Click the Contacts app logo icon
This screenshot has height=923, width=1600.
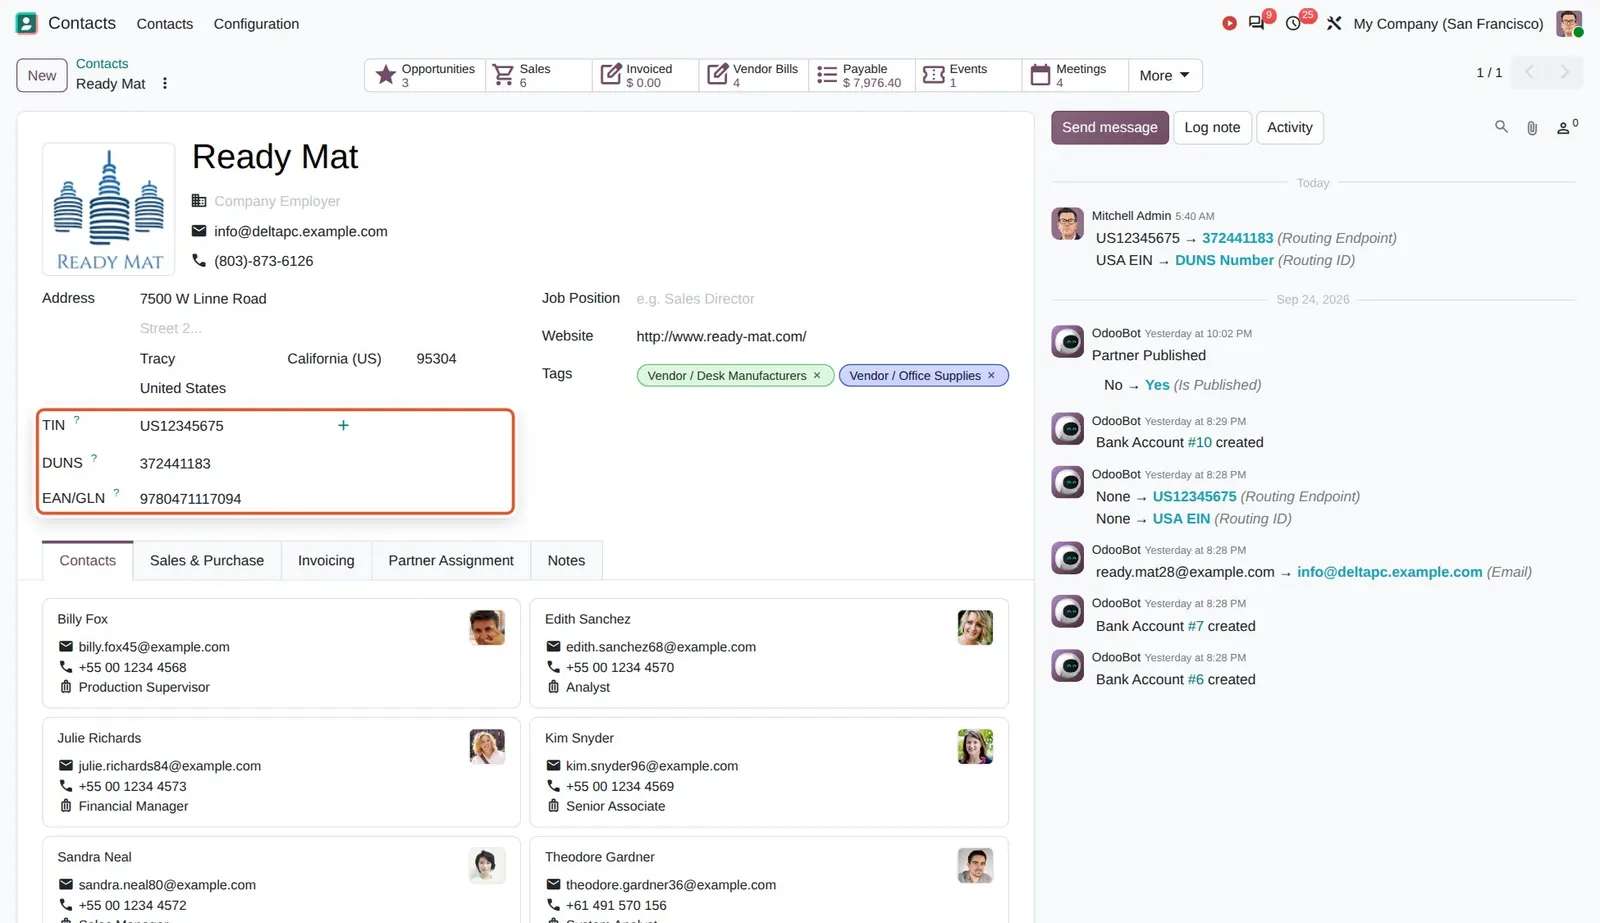(27, 23)
